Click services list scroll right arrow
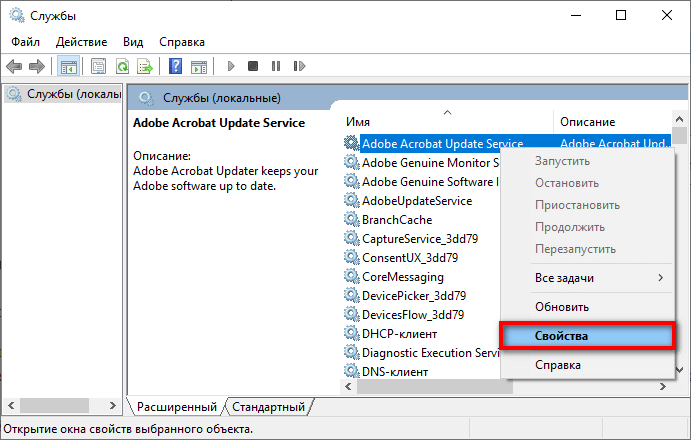This screenshot has width=691, height=440. pos(663,387)
